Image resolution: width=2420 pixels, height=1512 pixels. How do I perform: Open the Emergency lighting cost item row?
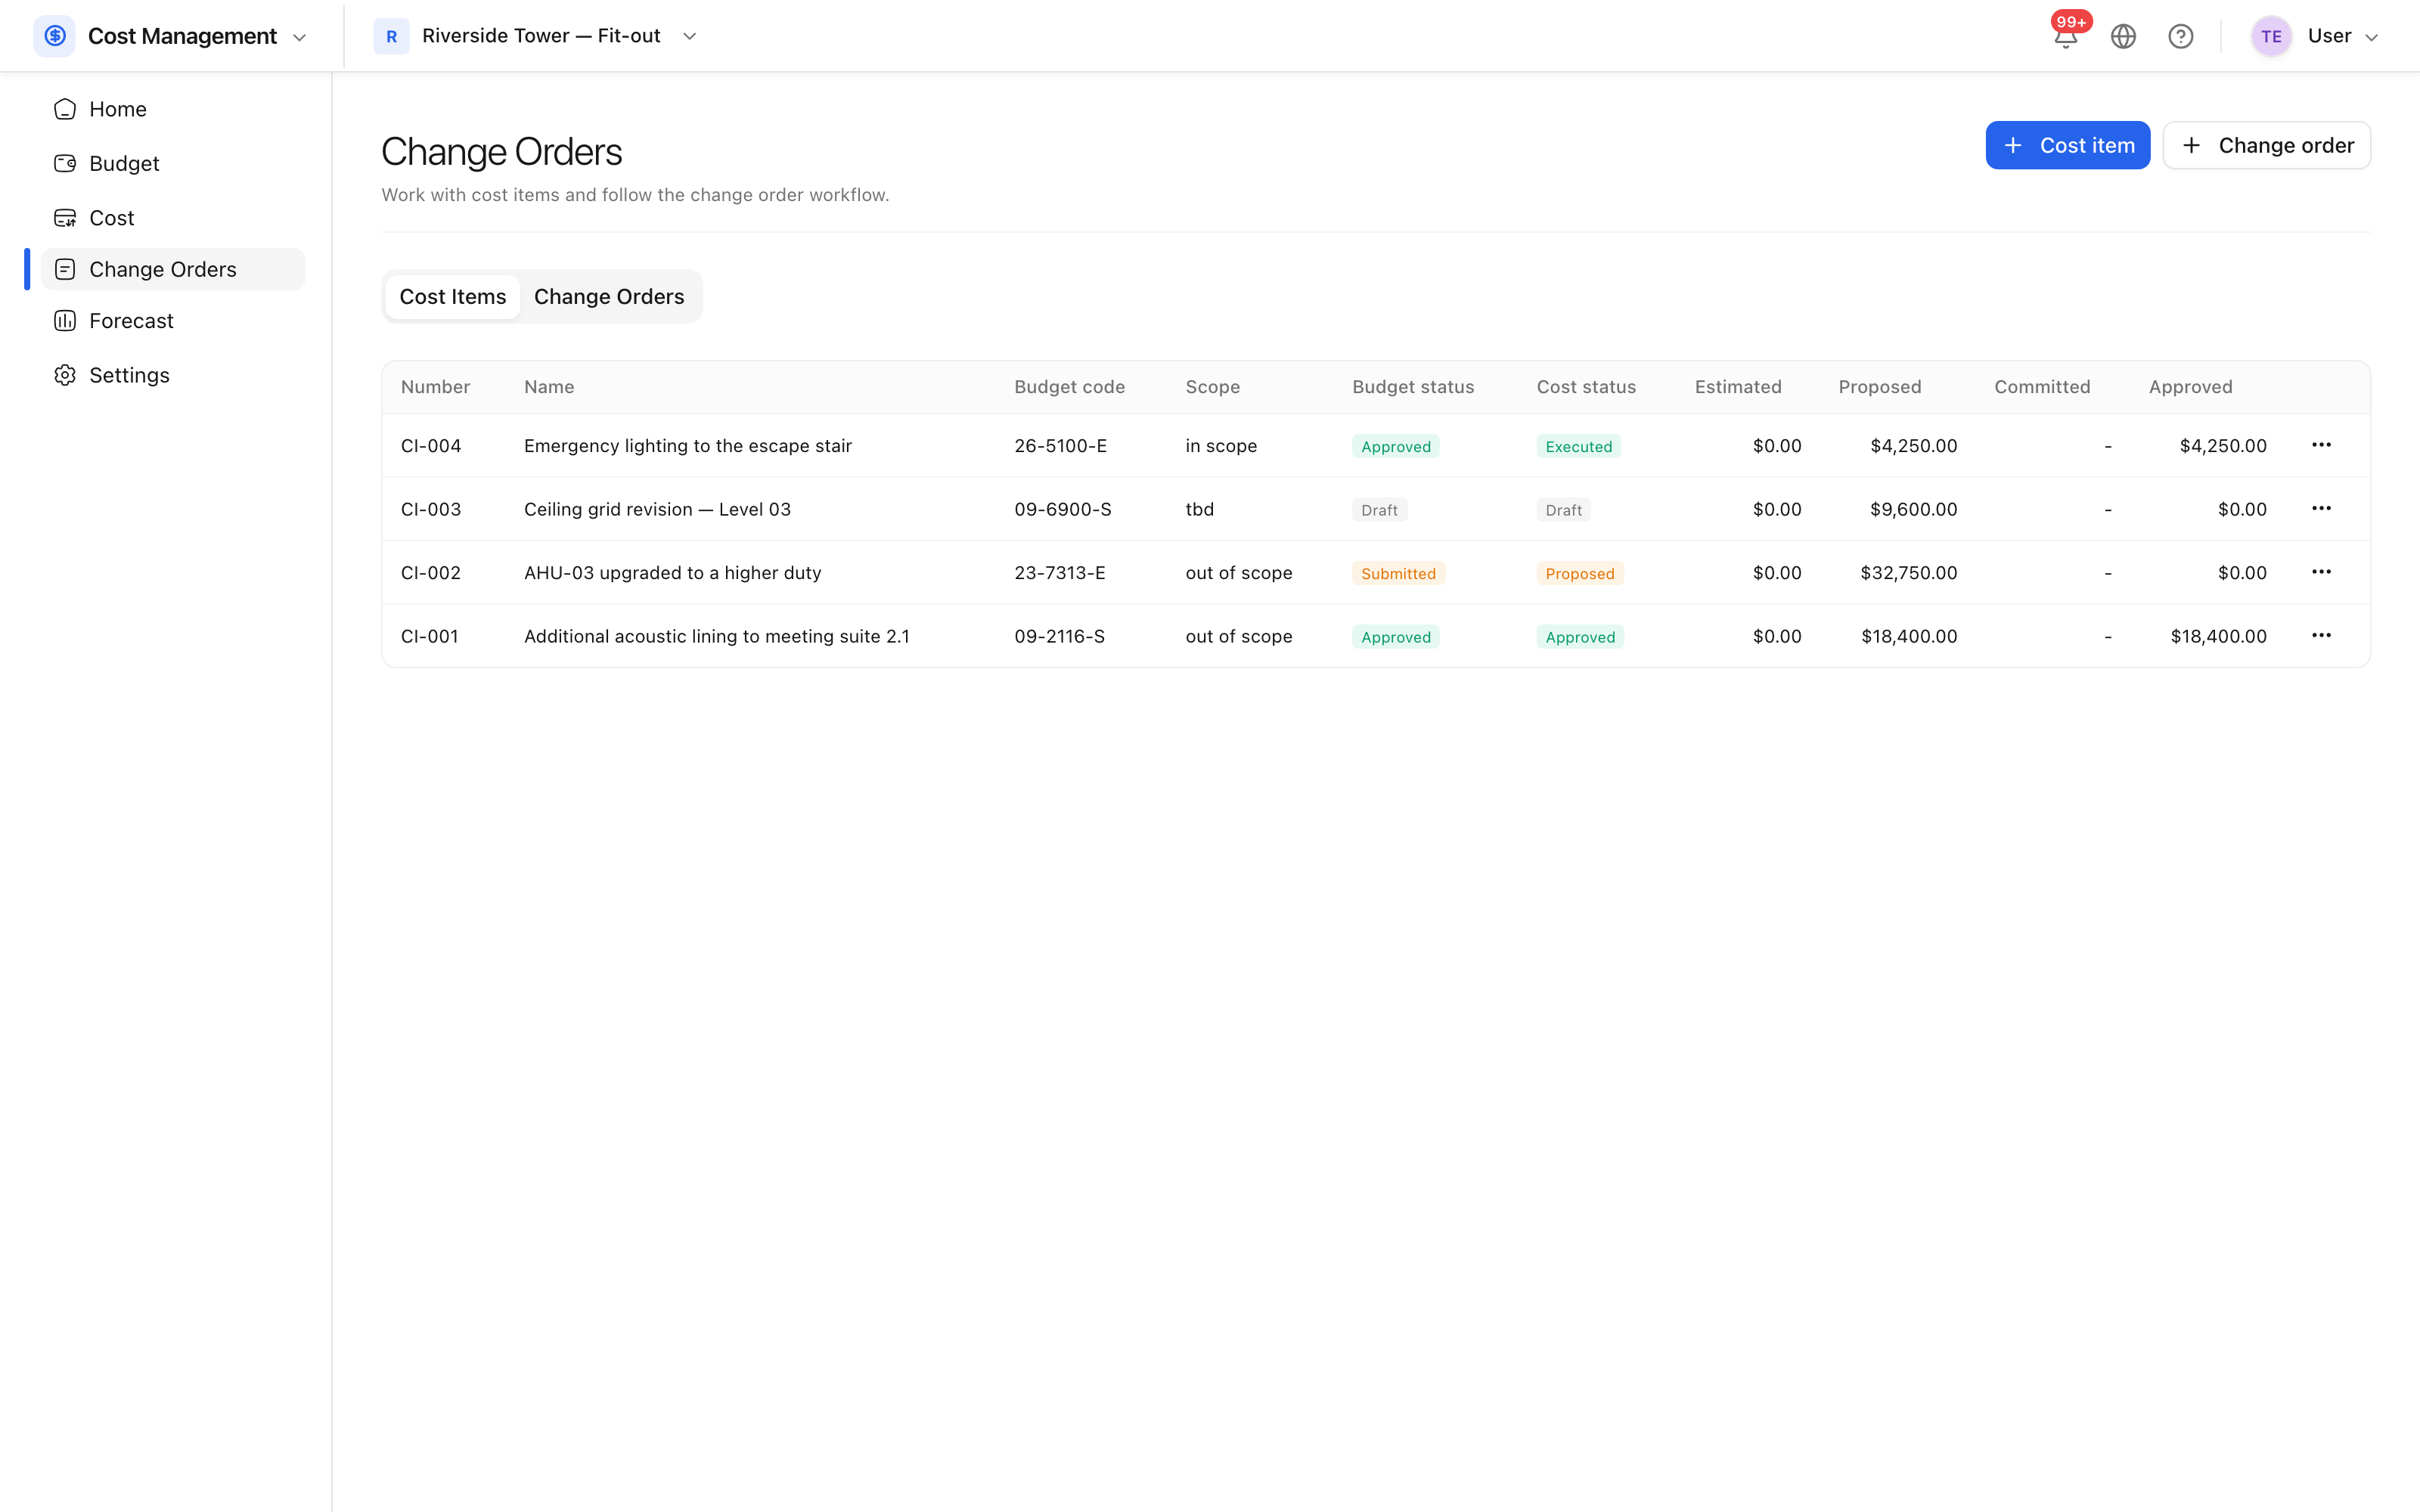click(1375, 446)
